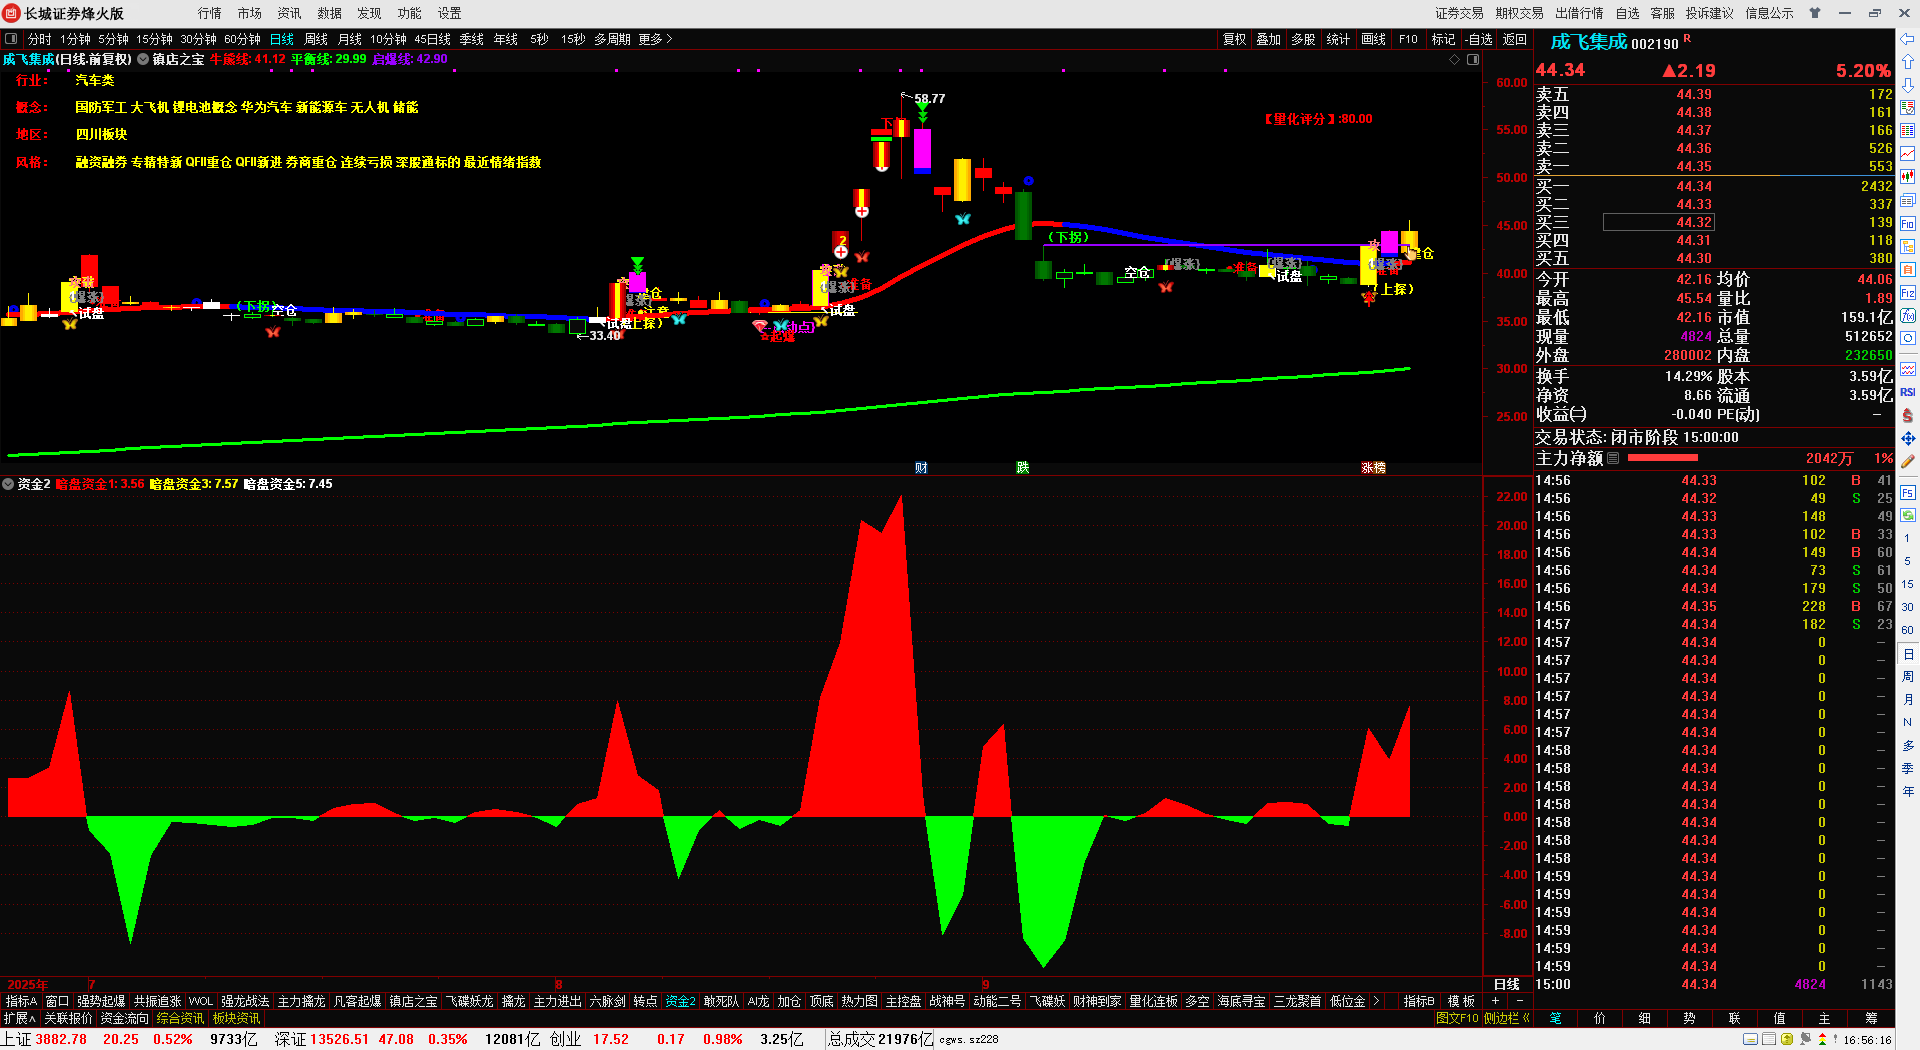
Task: Click the 主力净额 red progress bar
Action: [1662, 458]
